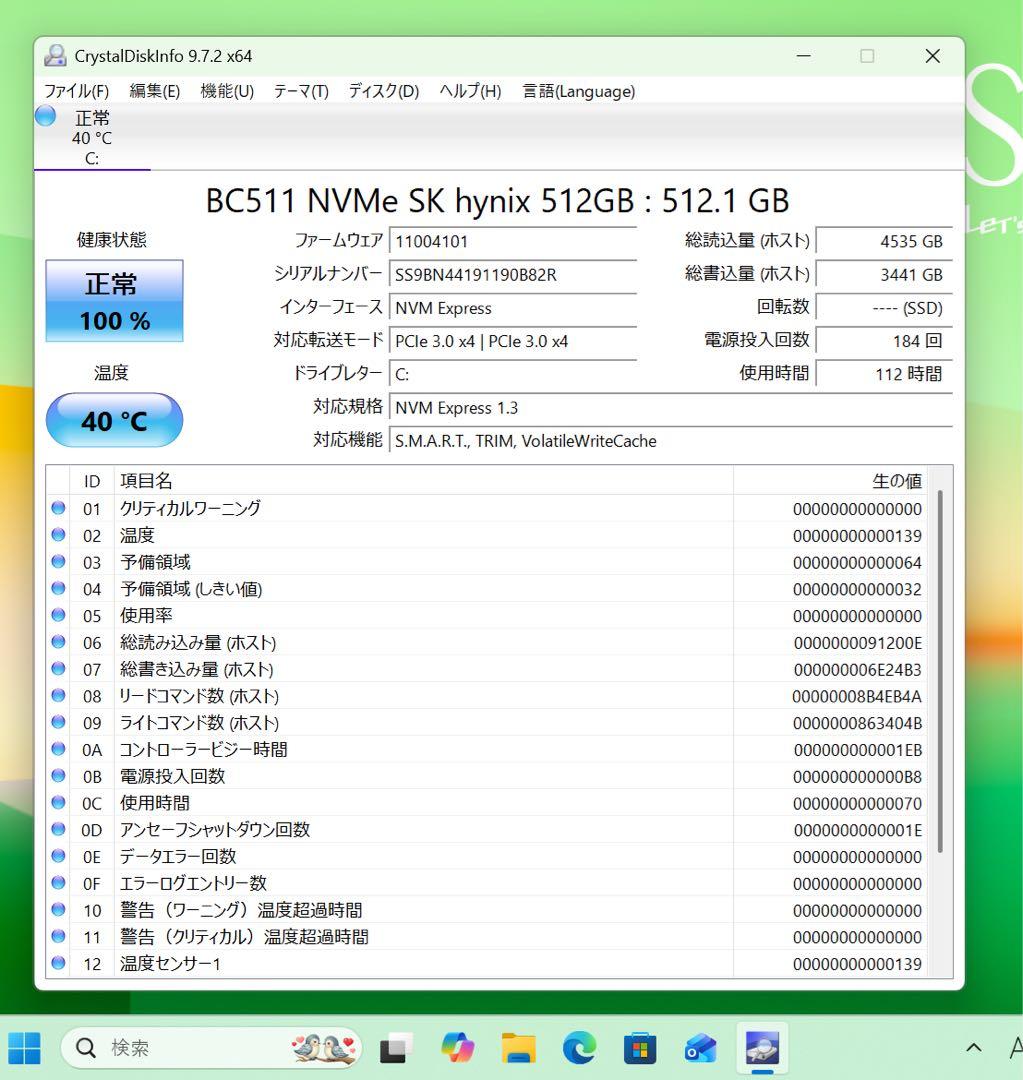Open the 機能(U) menu

click(226, 91)
